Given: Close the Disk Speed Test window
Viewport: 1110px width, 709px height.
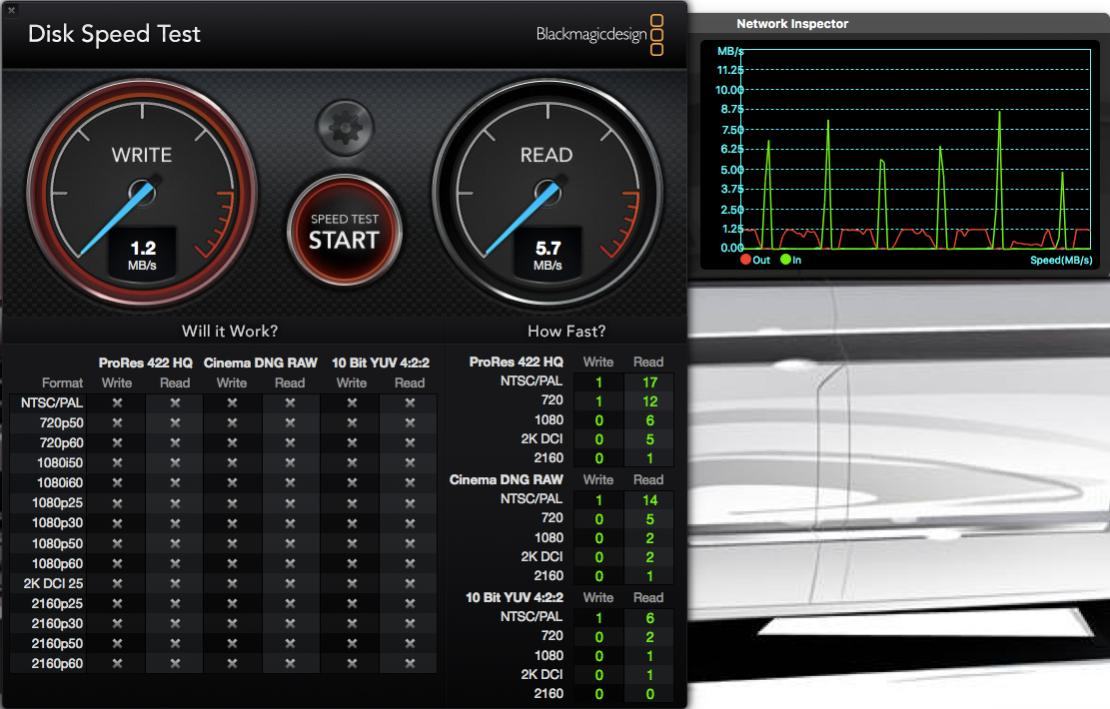Looking at the screenshot, I should (11, 10).
